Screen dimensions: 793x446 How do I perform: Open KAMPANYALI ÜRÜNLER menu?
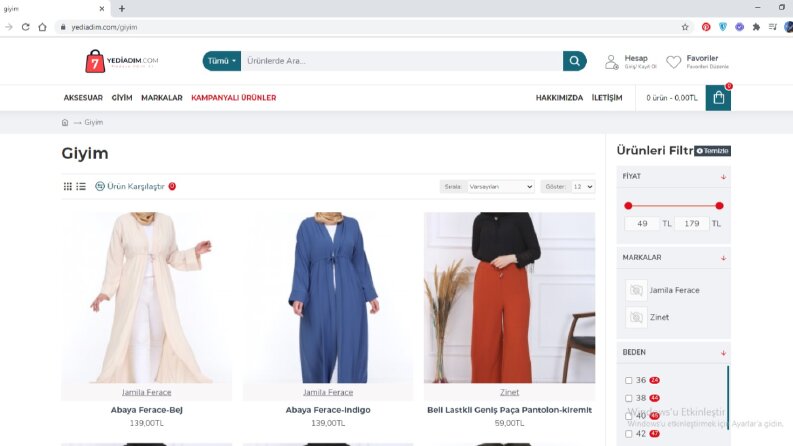(x=234, y=98)
